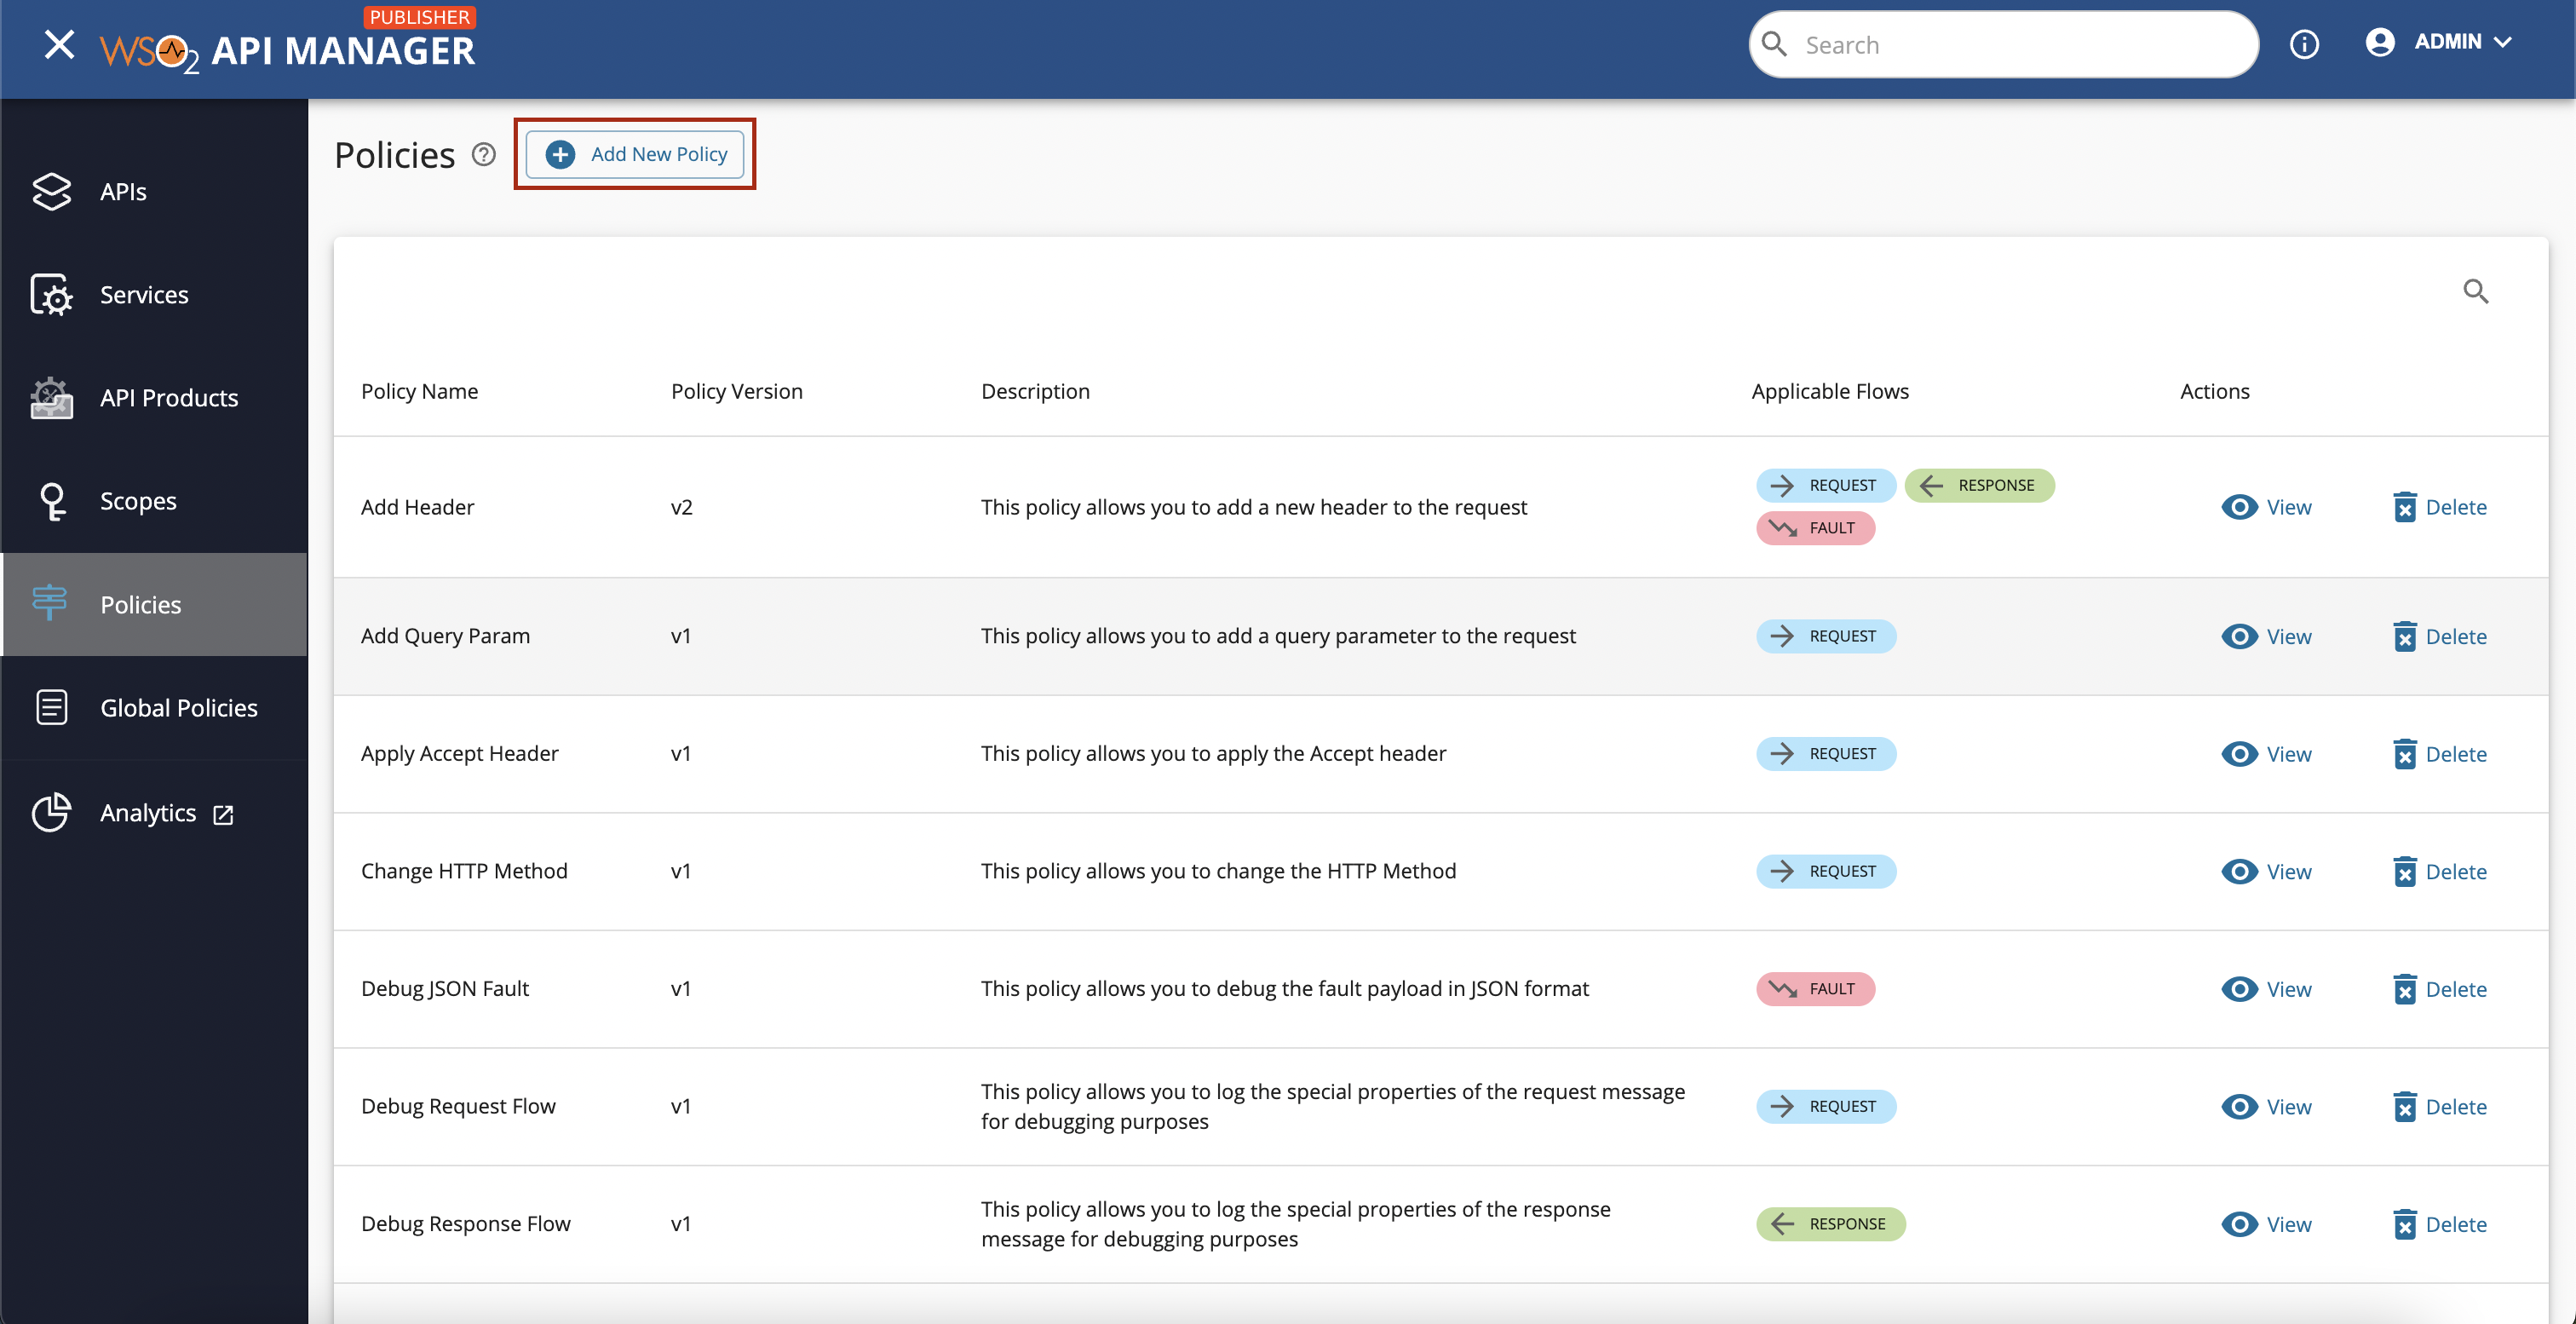View the Change HTTP Method policy
The width and height of the screenshot is (2576, 1324).
point(2267,871)
